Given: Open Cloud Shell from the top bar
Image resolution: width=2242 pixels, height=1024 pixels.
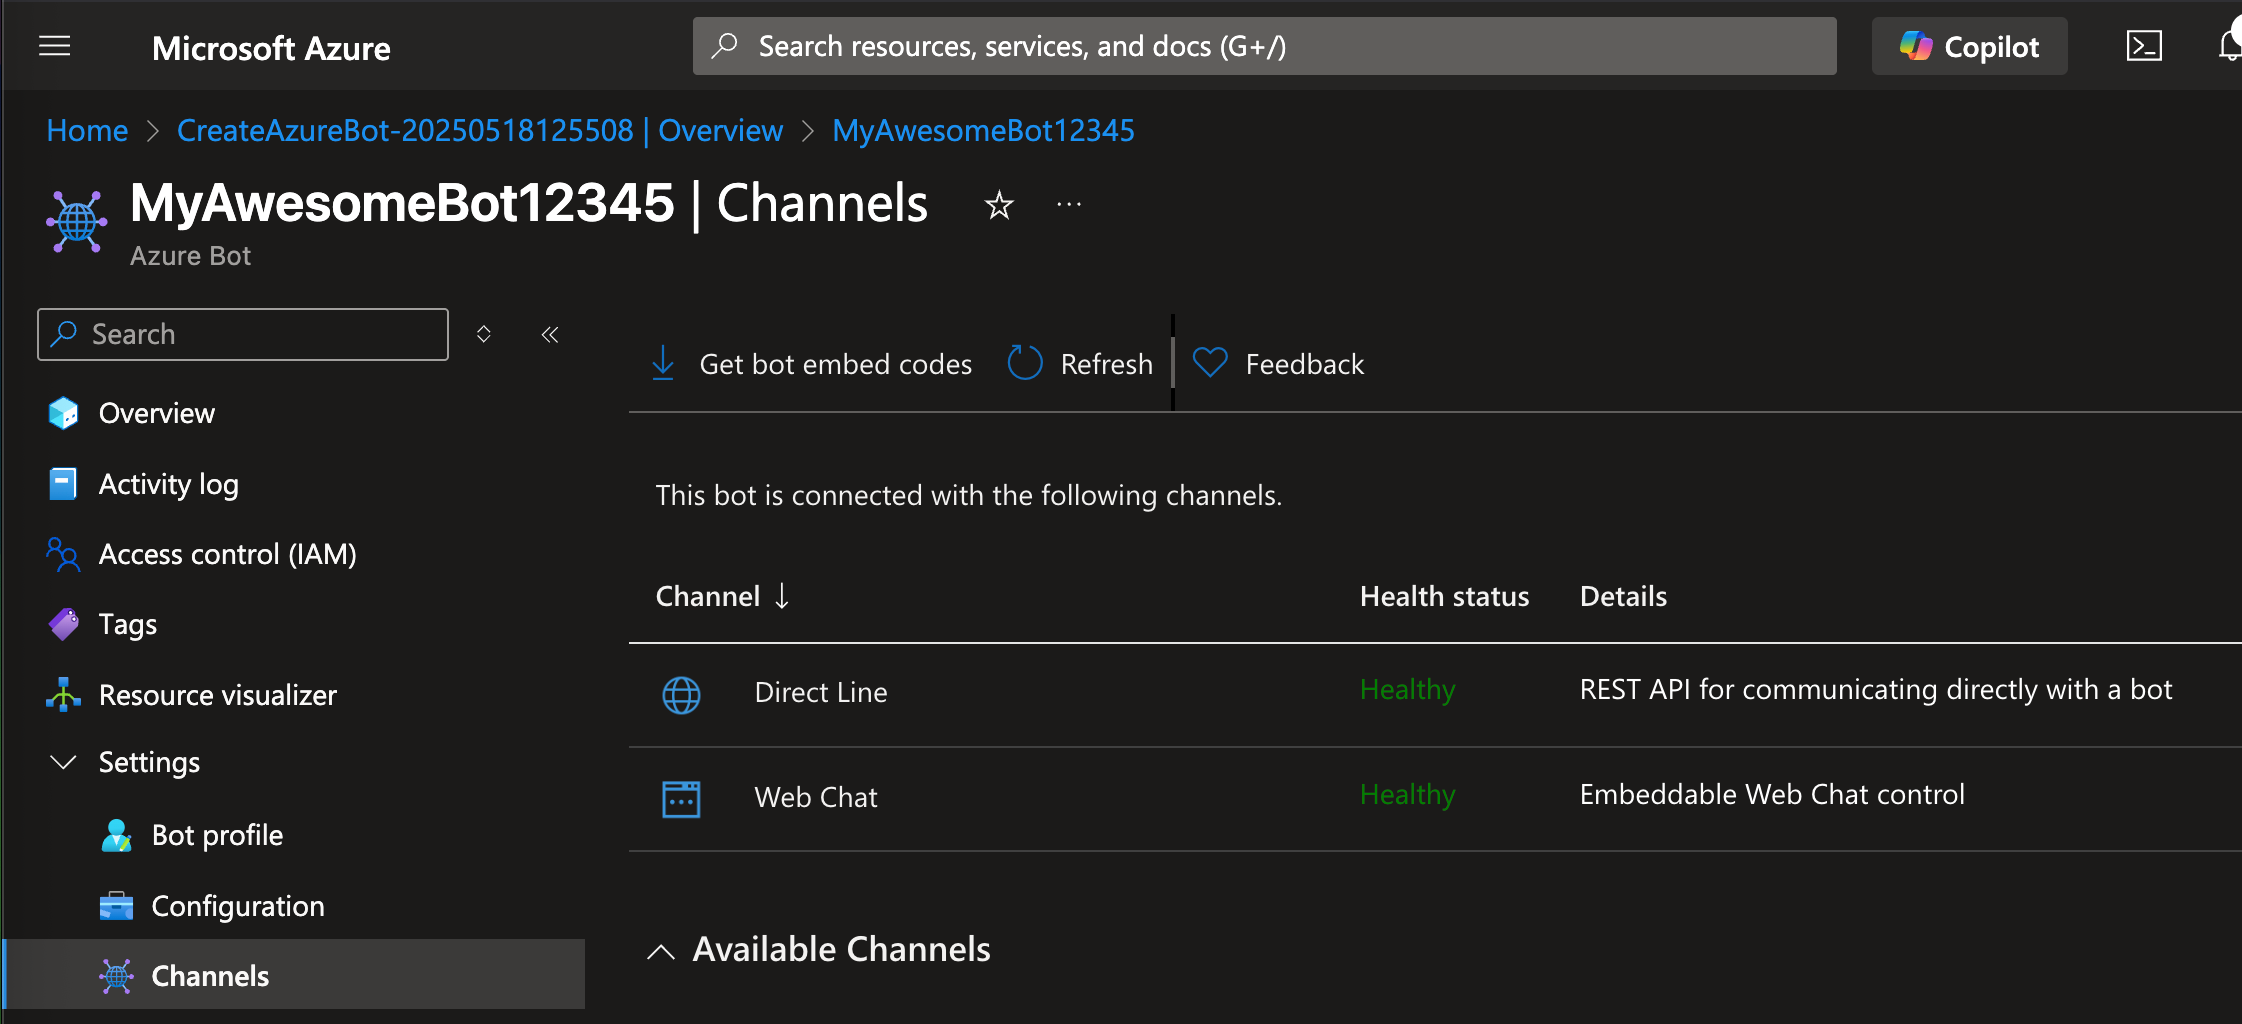Looking at the screenshot, I should [x=2144, y=46].
